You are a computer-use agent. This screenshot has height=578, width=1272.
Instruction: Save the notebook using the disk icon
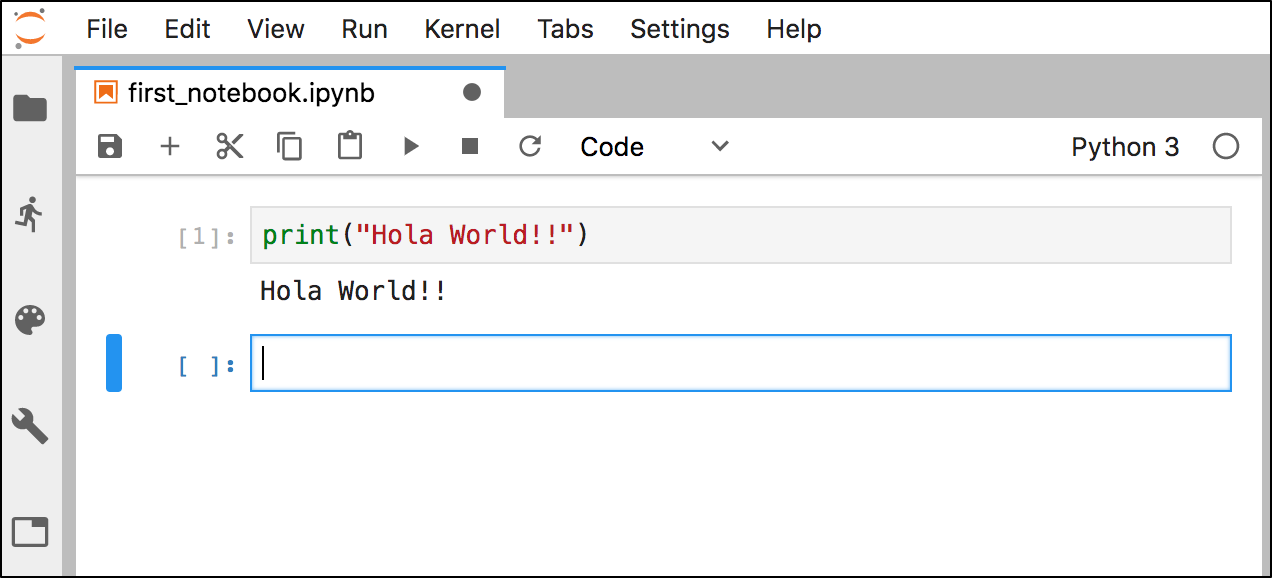click(110, 146)
